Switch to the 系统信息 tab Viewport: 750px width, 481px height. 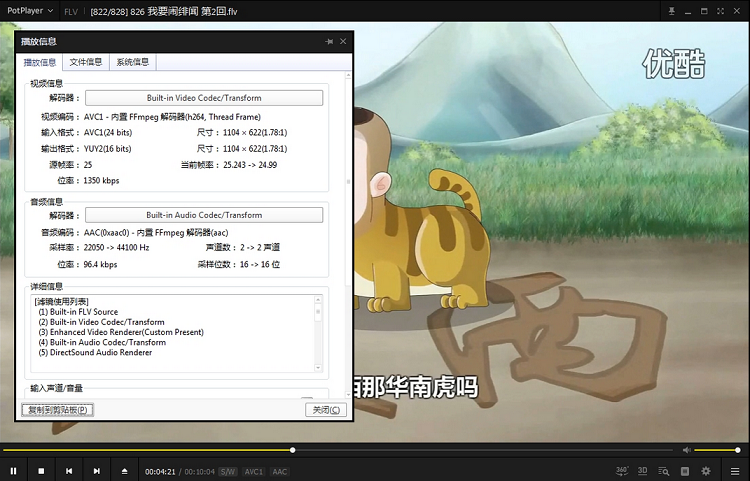click(x=132, y=62)
